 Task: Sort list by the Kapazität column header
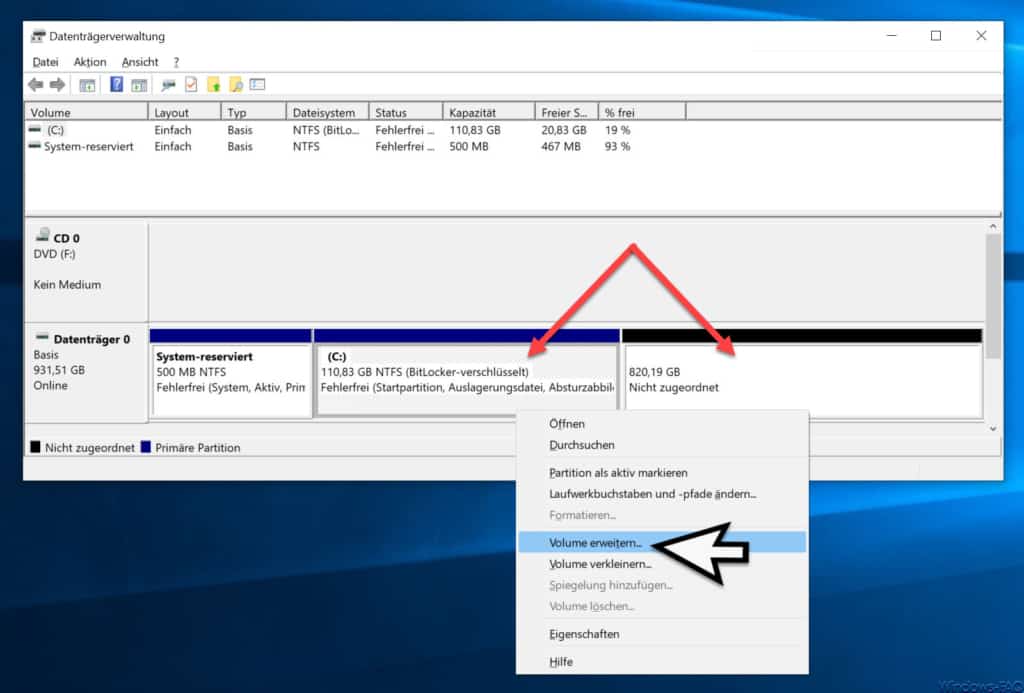click(472, 113)
